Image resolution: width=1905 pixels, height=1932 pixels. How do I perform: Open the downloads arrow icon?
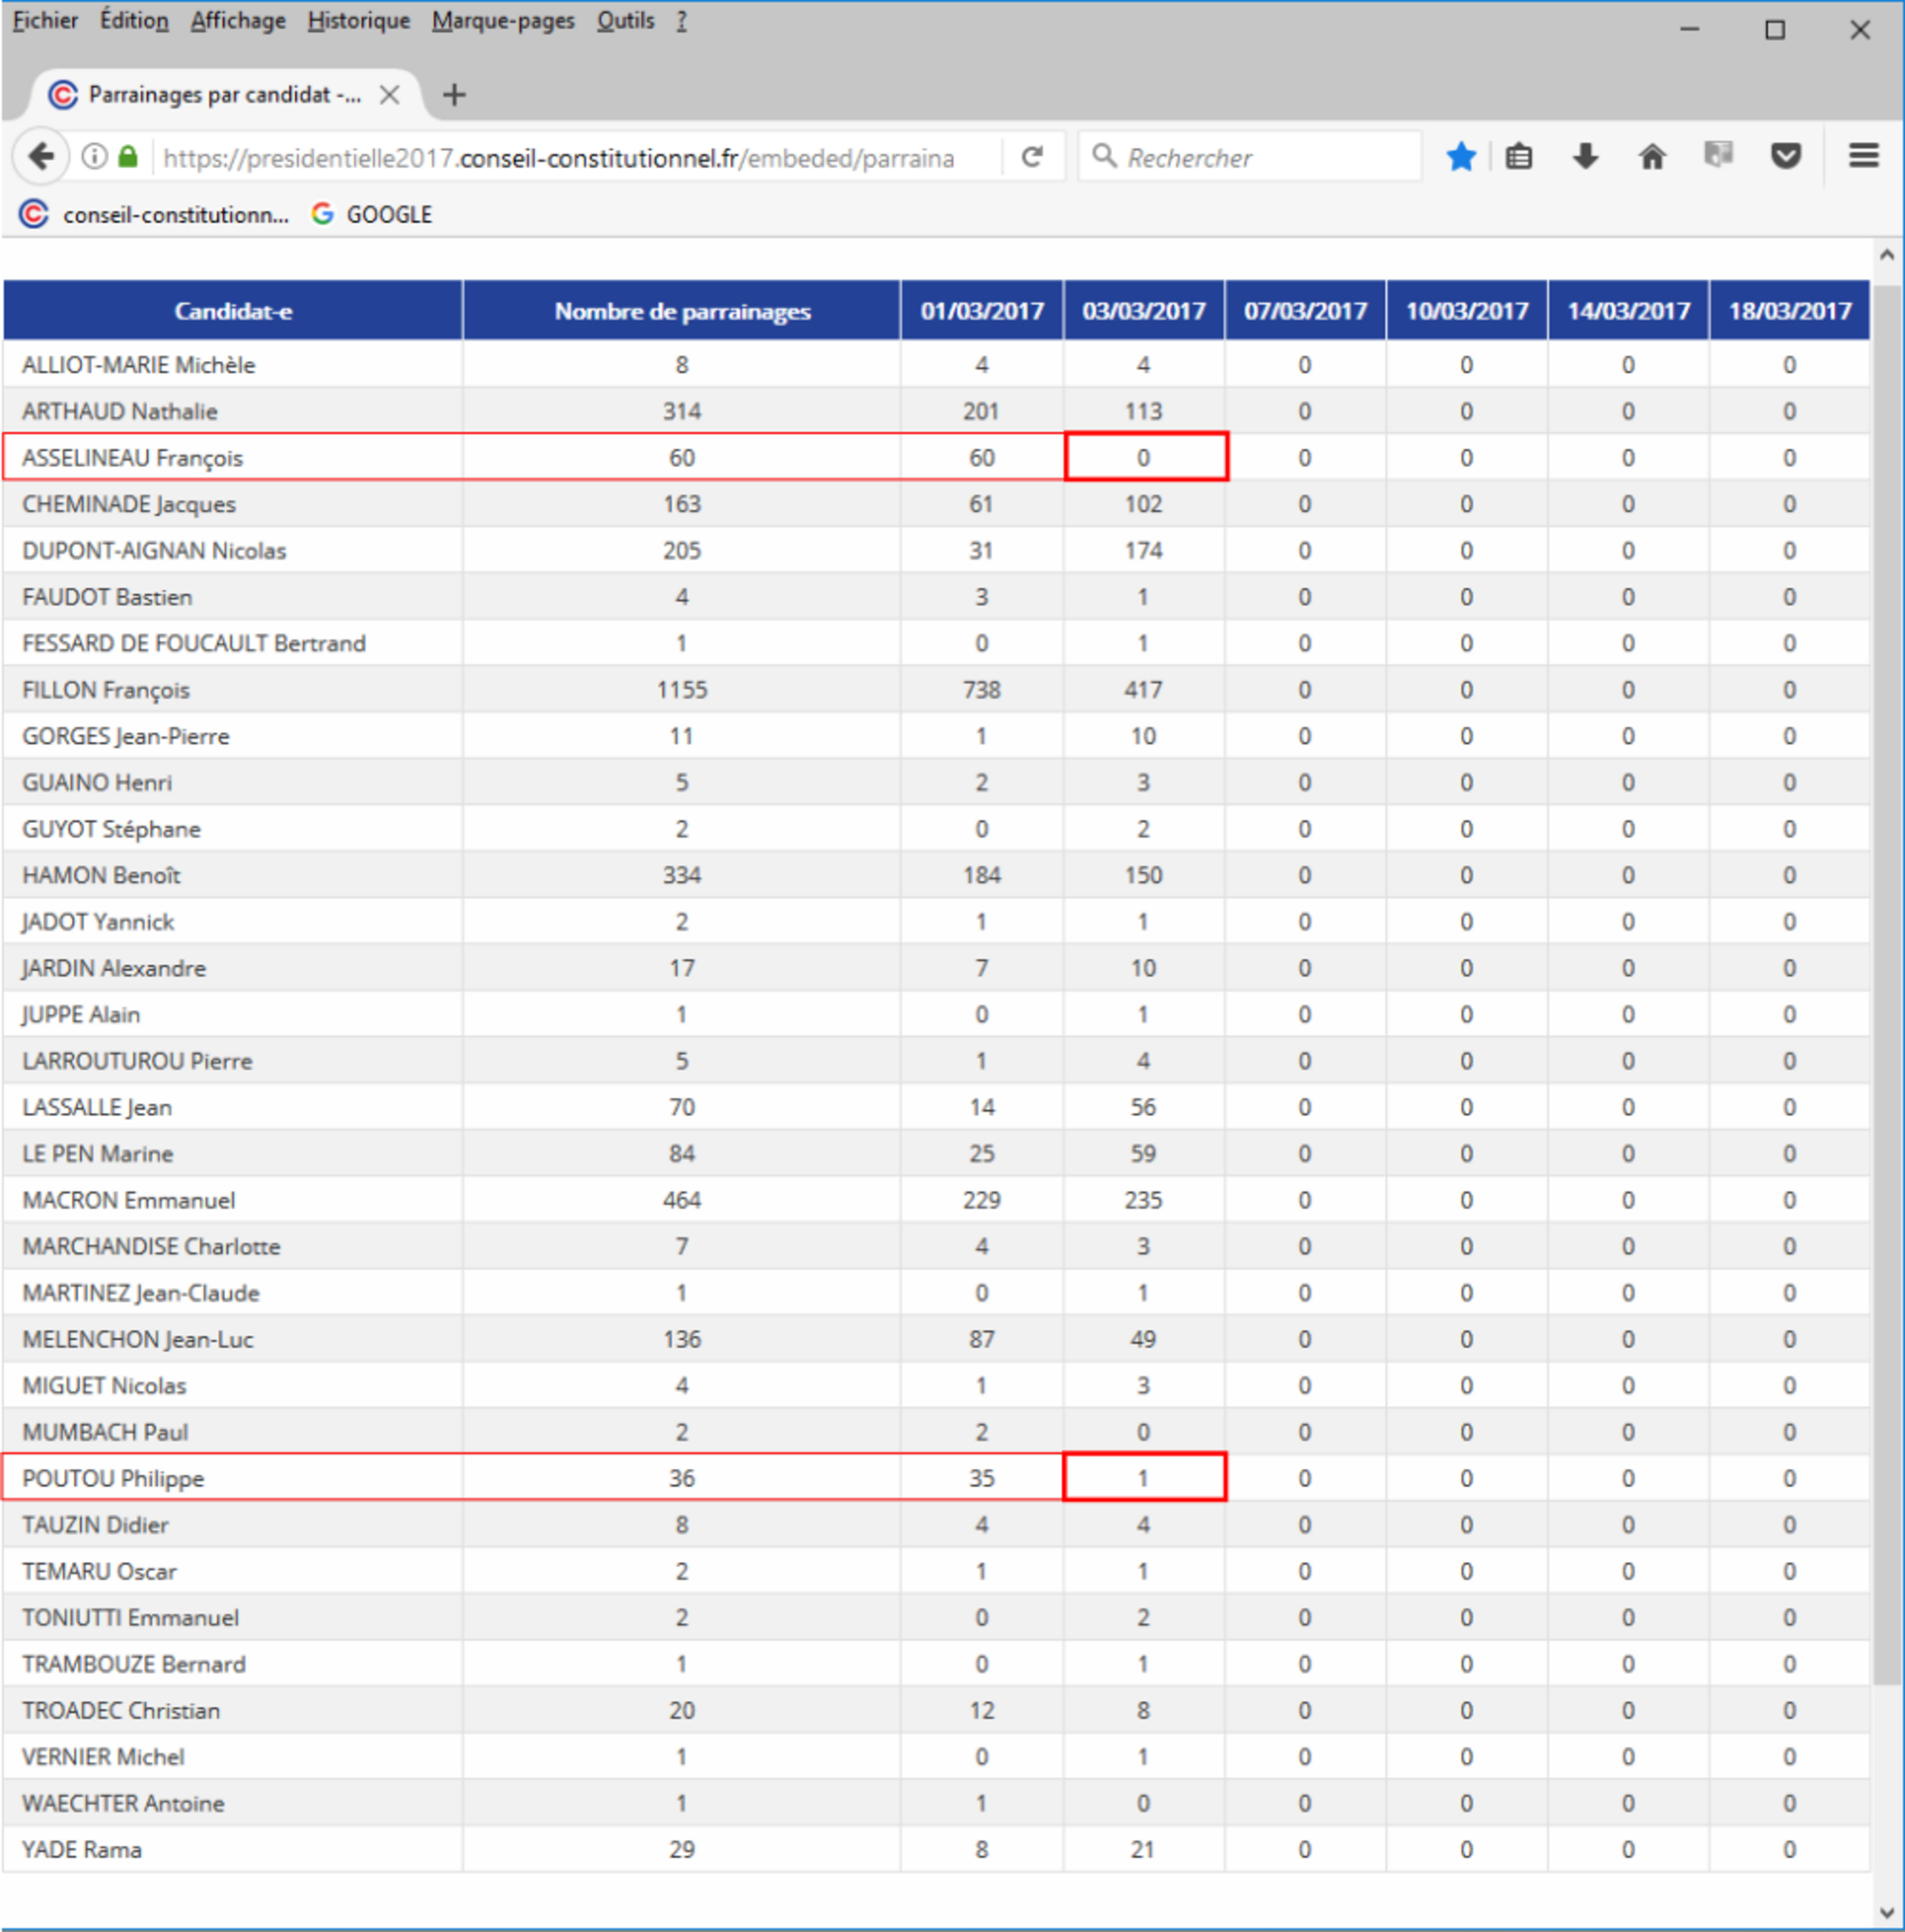[1585, 157]
